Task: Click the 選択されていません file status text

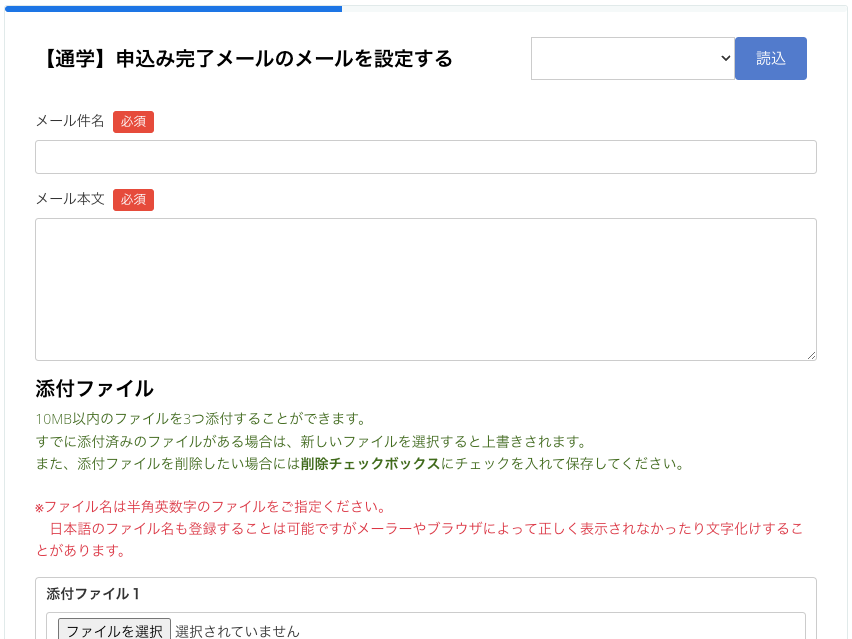Action: click(x=237, y=631)
